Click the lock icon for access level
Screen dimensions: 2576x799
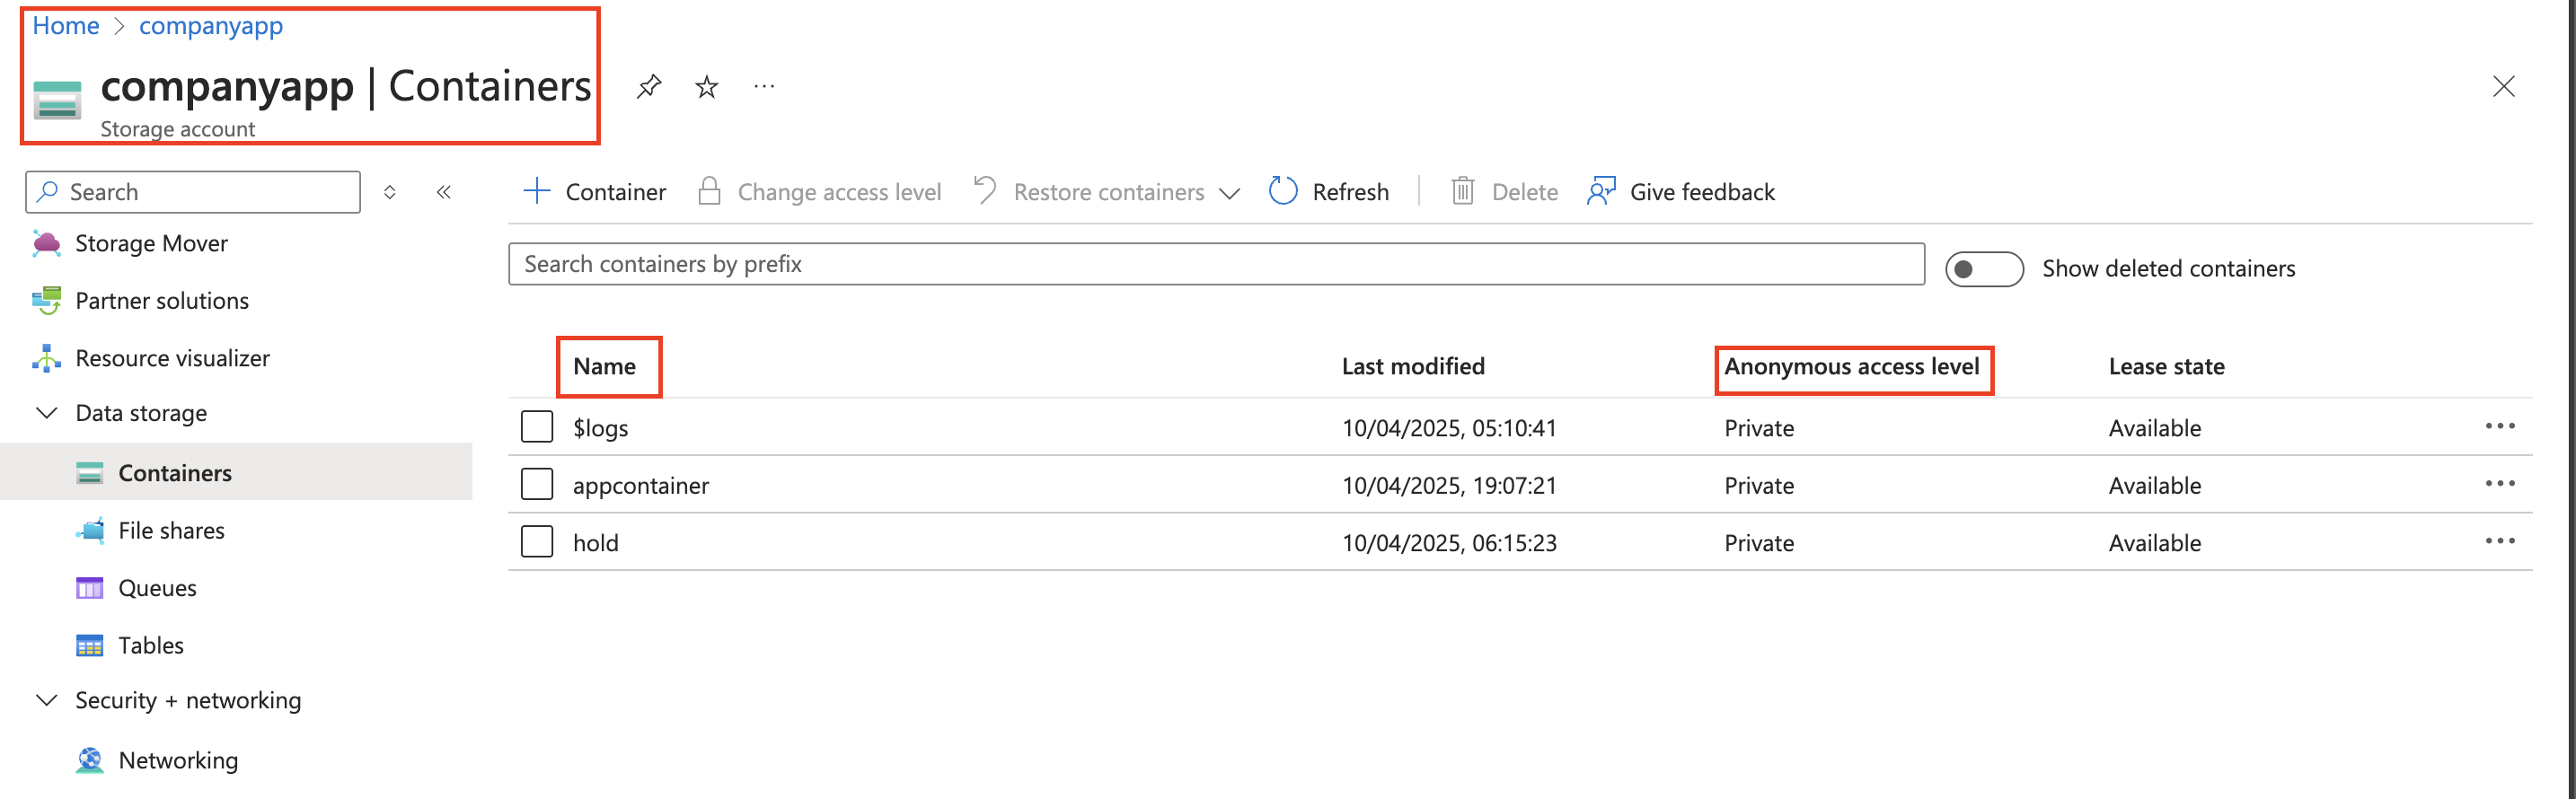709,191
